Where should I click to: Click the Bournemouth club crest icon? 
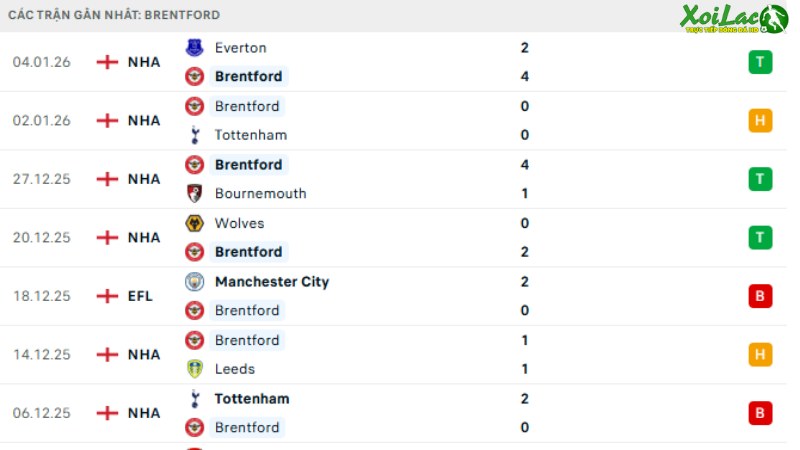pyautogui.click(x=194, y=193)
